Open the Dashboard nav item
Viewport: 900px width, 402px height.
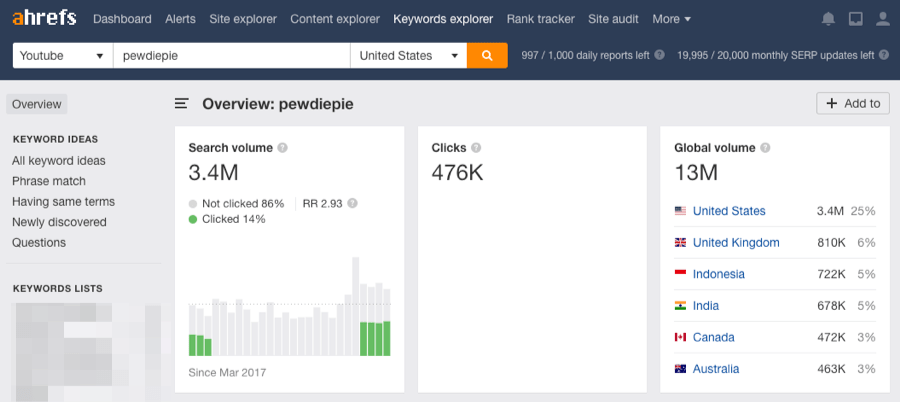pyautogui.click(x=122, y=19)
